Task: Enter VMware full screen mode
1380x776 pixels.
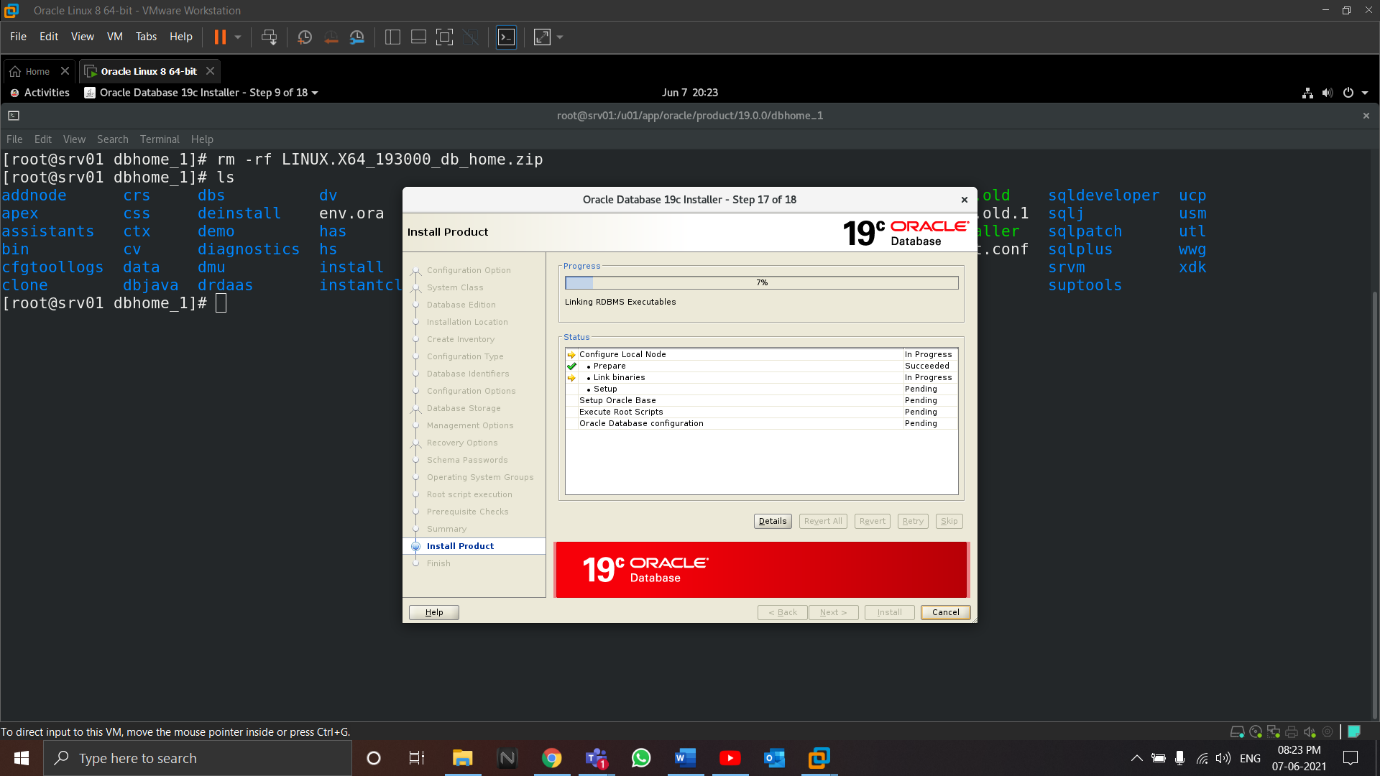Action: click(445, 37)
